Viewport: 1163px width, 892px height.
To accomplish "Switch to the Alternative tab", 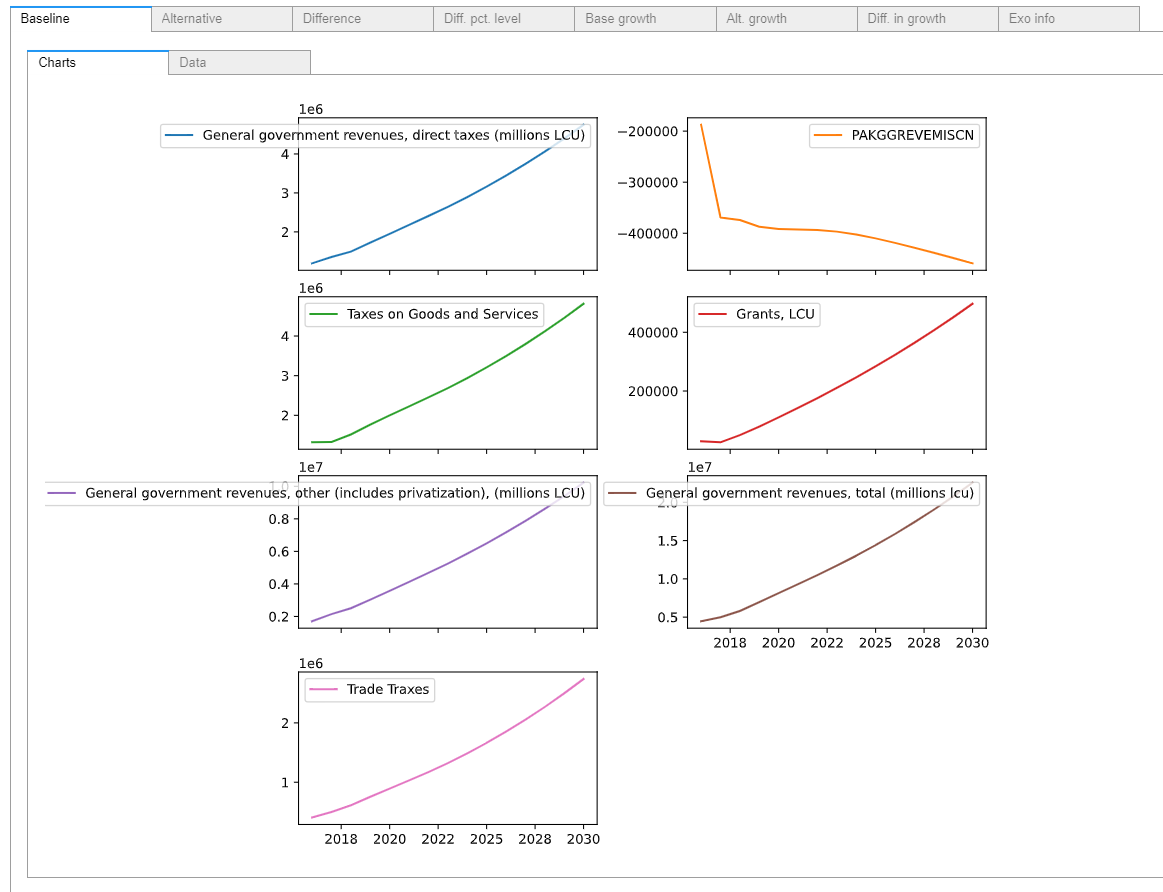I will (221, 19).
